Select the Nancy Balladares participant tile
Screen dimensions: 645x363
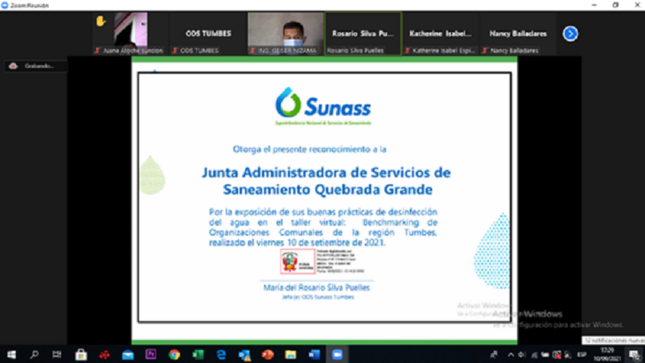(x=518, y=34)
